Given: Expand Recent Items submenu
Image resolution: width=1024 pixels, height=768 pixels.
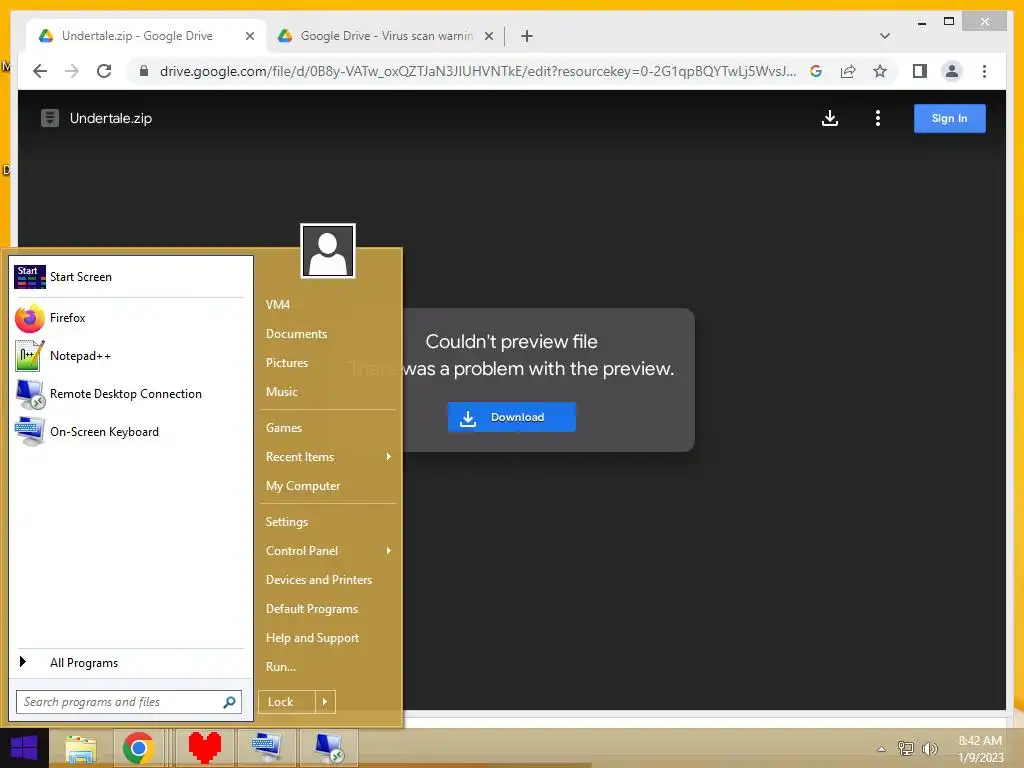Looking at the screenshot, I should (328, 457).
